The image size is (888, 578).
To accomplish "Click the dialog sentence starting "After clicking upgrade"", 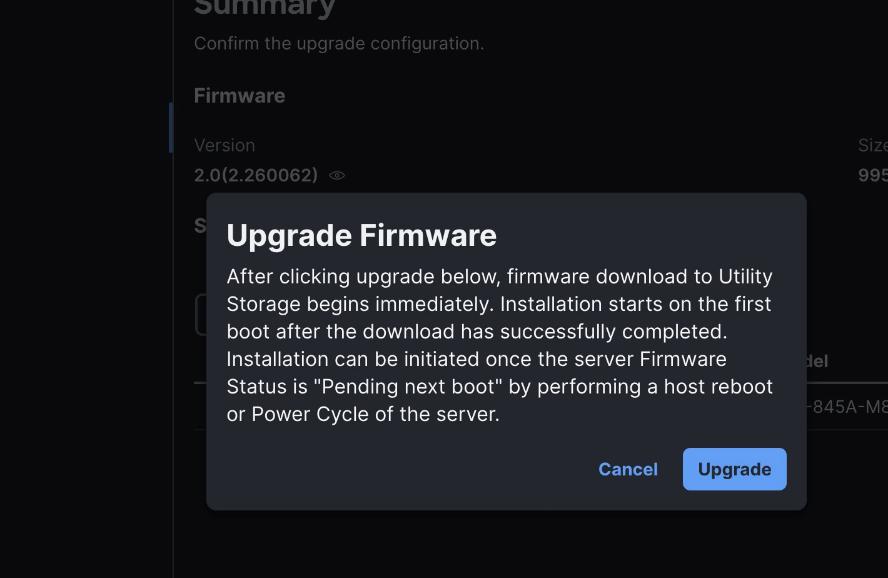I will pyautogui.click(x=500, y=290).
